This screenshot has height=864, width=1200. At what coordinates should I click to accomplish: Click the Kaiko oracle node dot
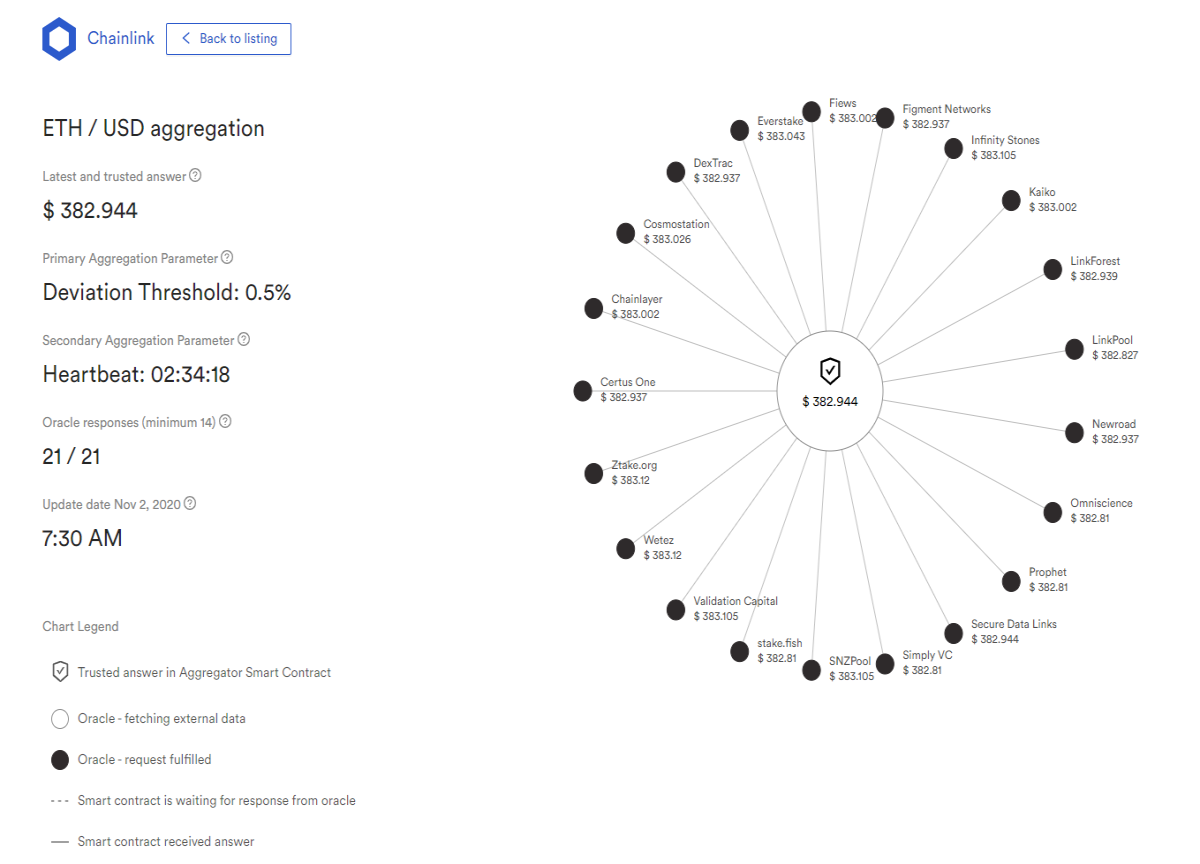click(1012, 201)
